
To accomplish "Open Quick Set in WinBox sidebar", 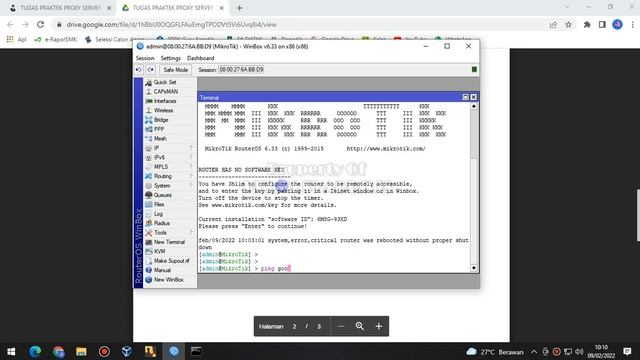I will (164, 82).
